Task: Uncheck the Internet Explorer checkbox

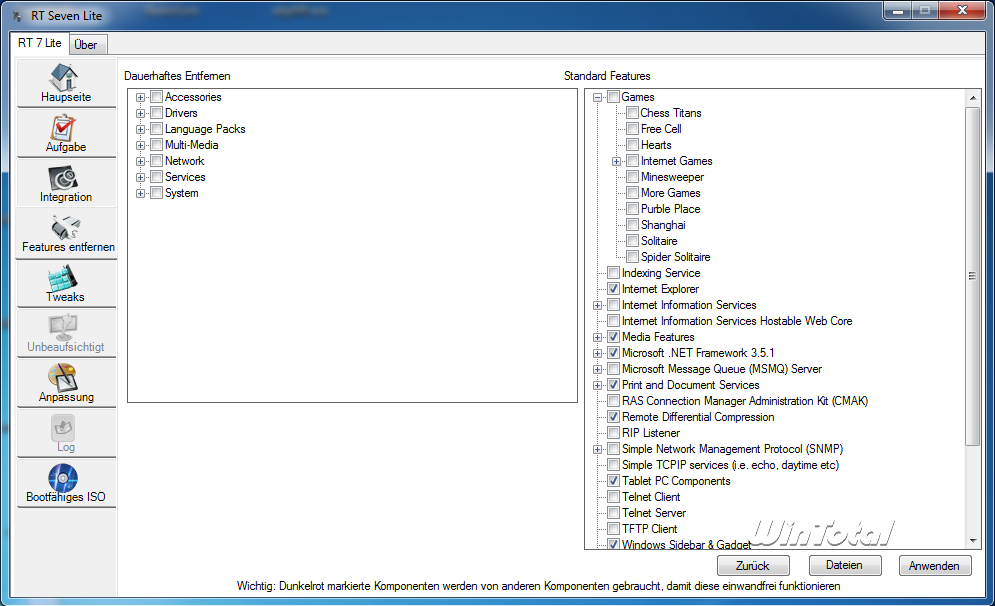Action: (614, 289)
